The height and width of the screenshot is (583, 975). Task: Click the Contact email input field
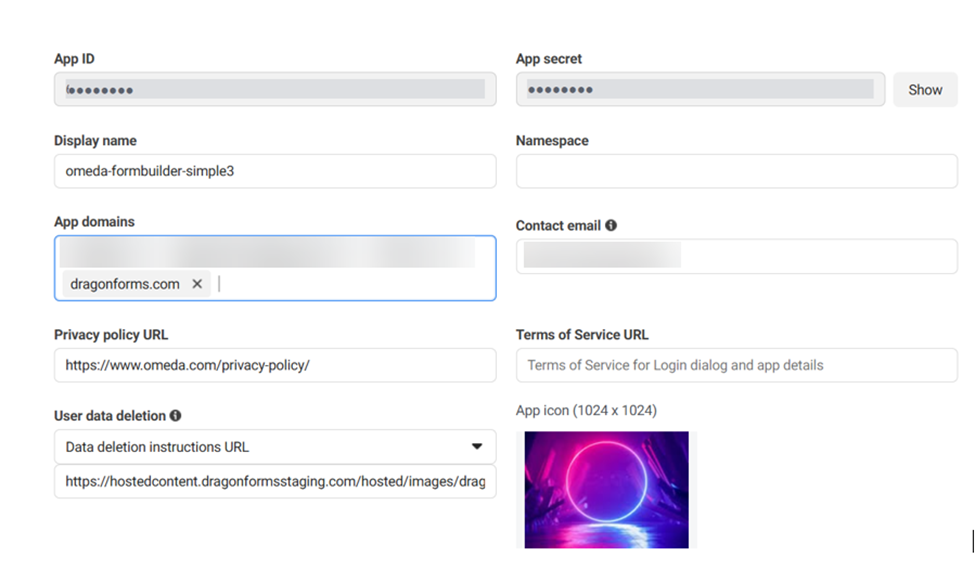[736, 256]
